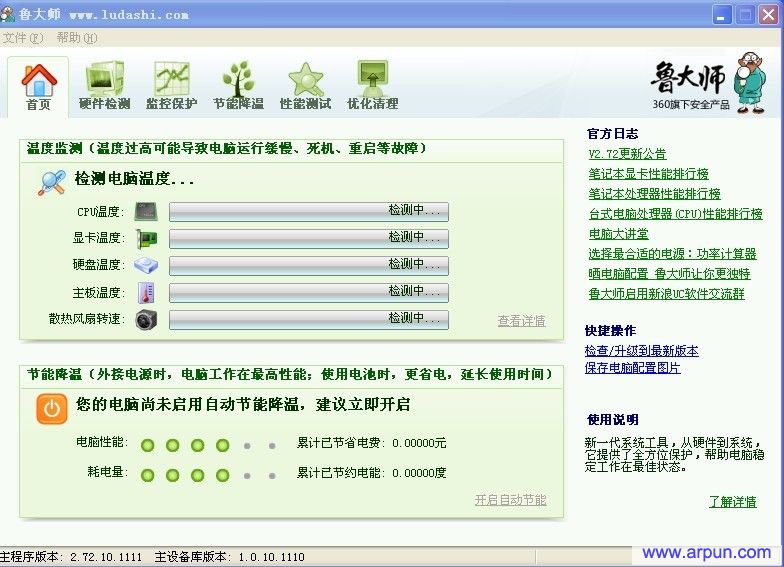Image resolution: width=784 pixels, height=567 pixels.
Task: Click the CPU chip icon
Action: (x=146, y=212)
